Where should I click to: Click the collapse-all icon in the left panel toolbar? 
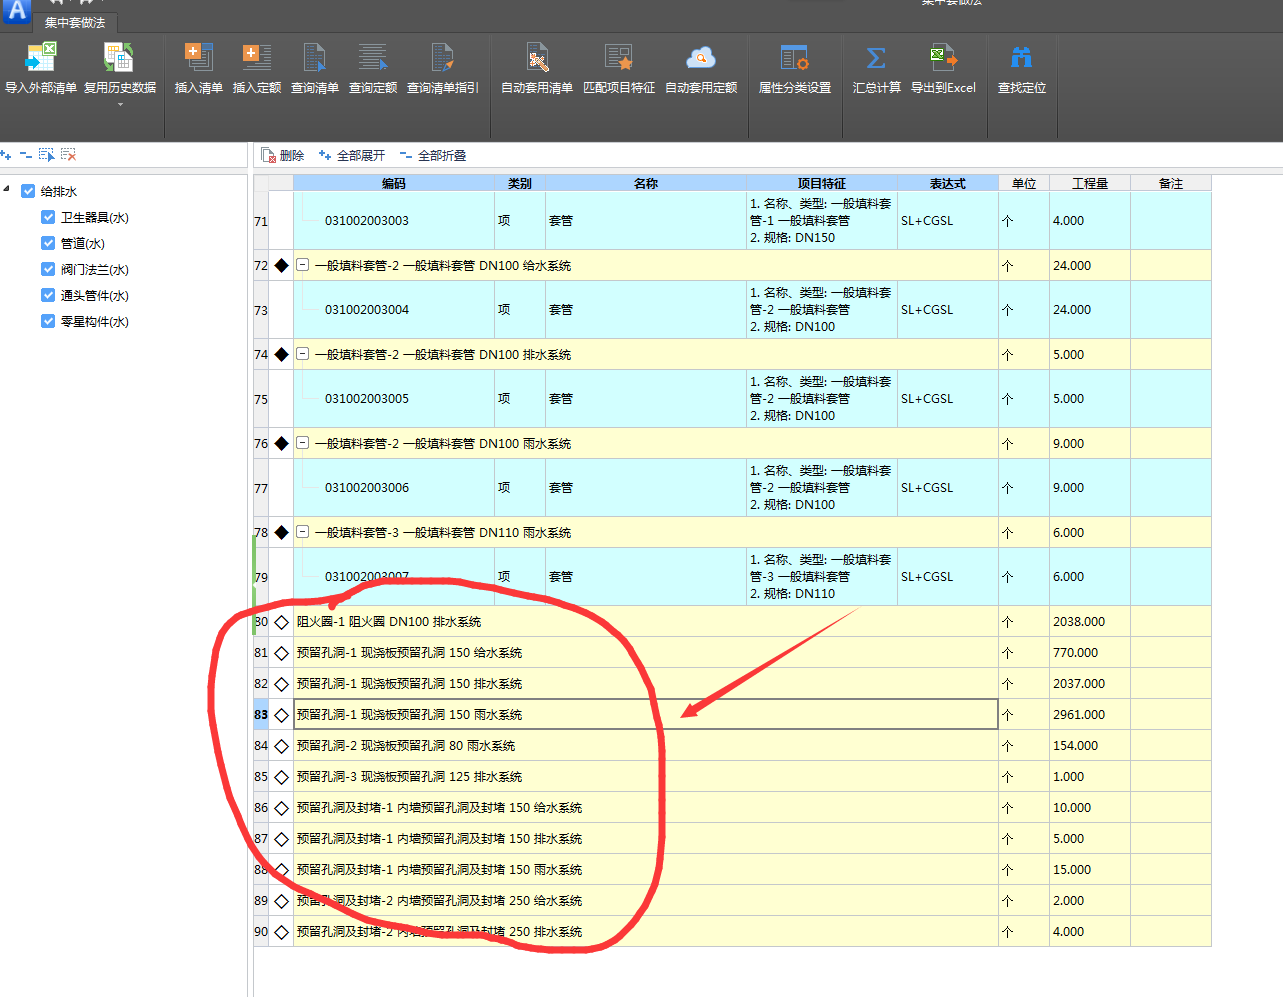coord(26,155)
